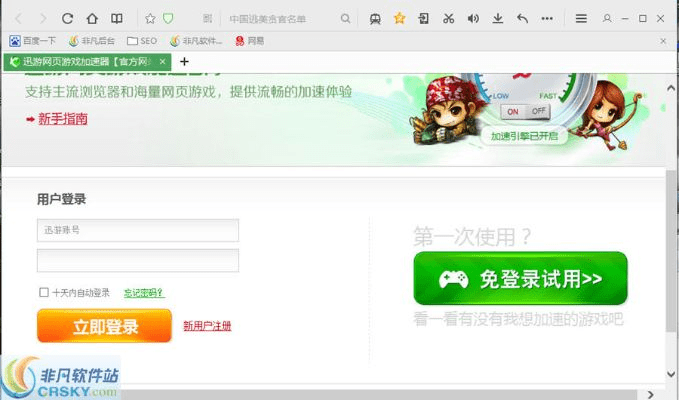Viewport: 679px width, 400px height.
Task: Click the yellow favorites star icon
Action: coord(399,18)
